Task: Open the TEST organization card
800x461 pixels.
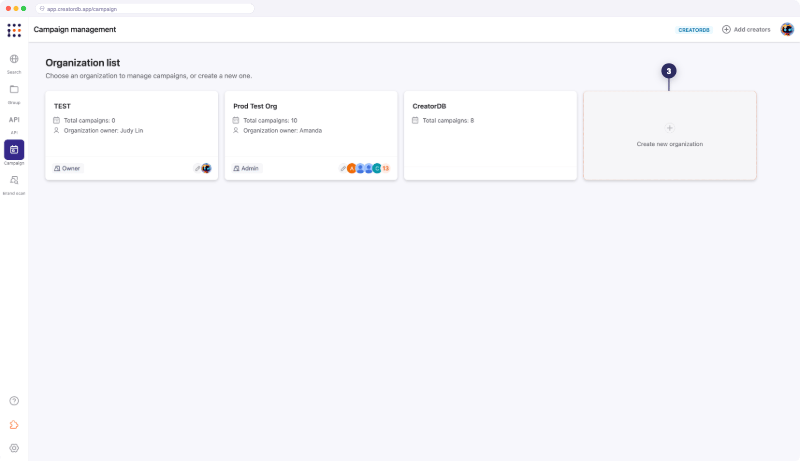Action: point(132,135)
